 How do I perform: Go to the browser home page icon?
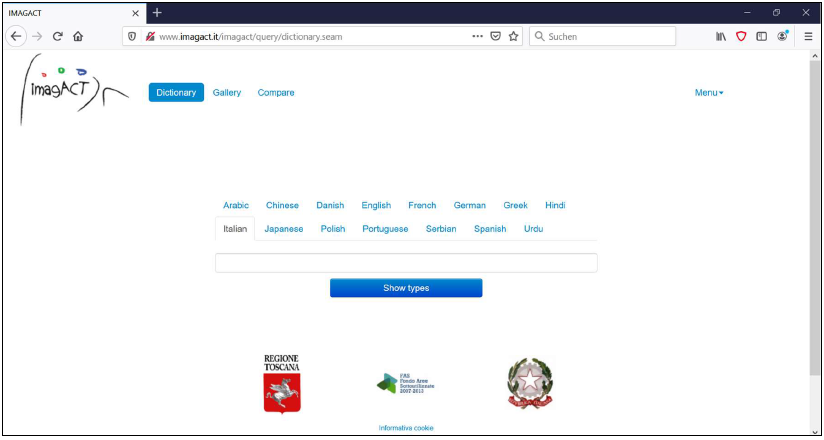pyautogui.click(x=78, y=36)
